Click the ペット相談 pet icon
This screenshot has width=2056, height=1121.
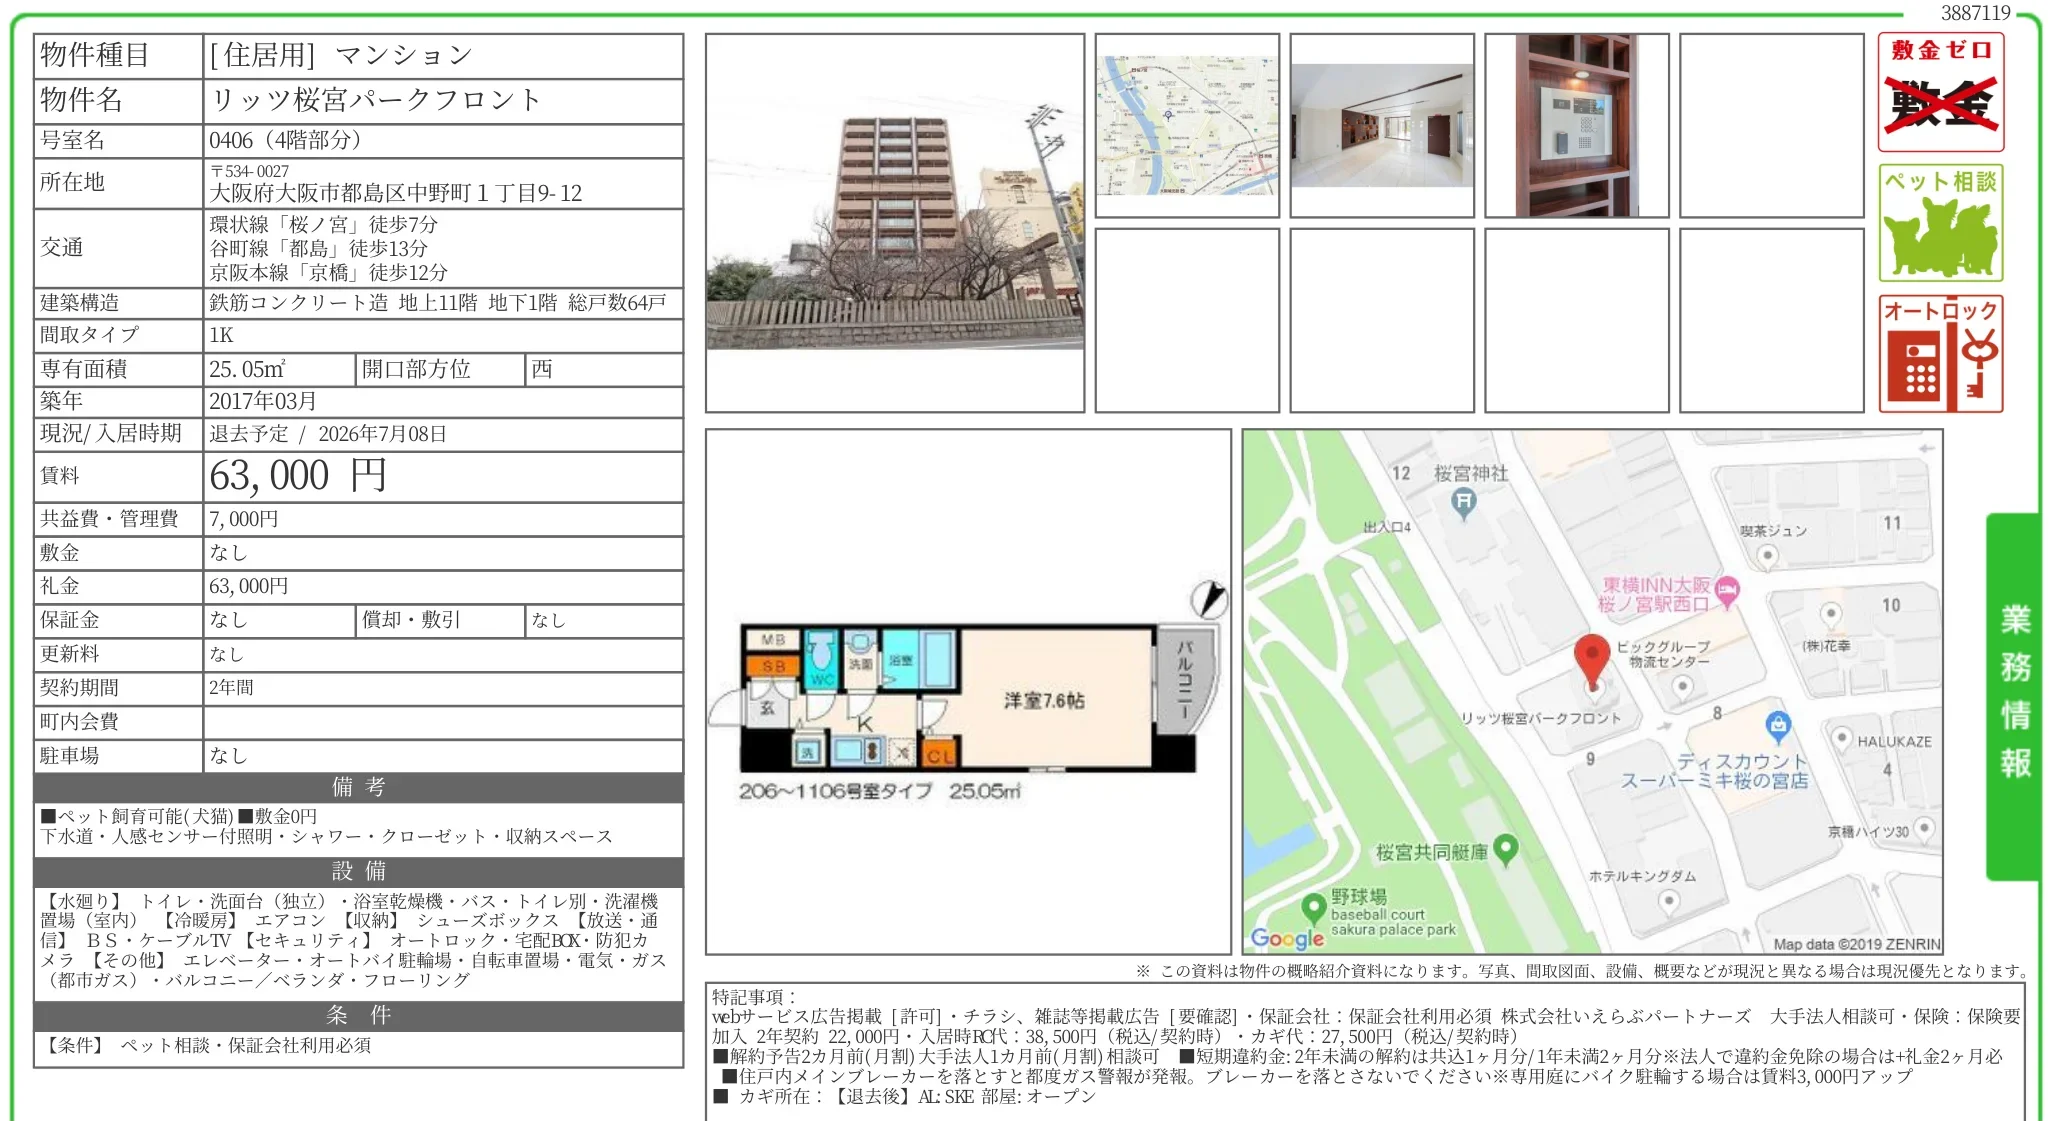[1940, 223]
